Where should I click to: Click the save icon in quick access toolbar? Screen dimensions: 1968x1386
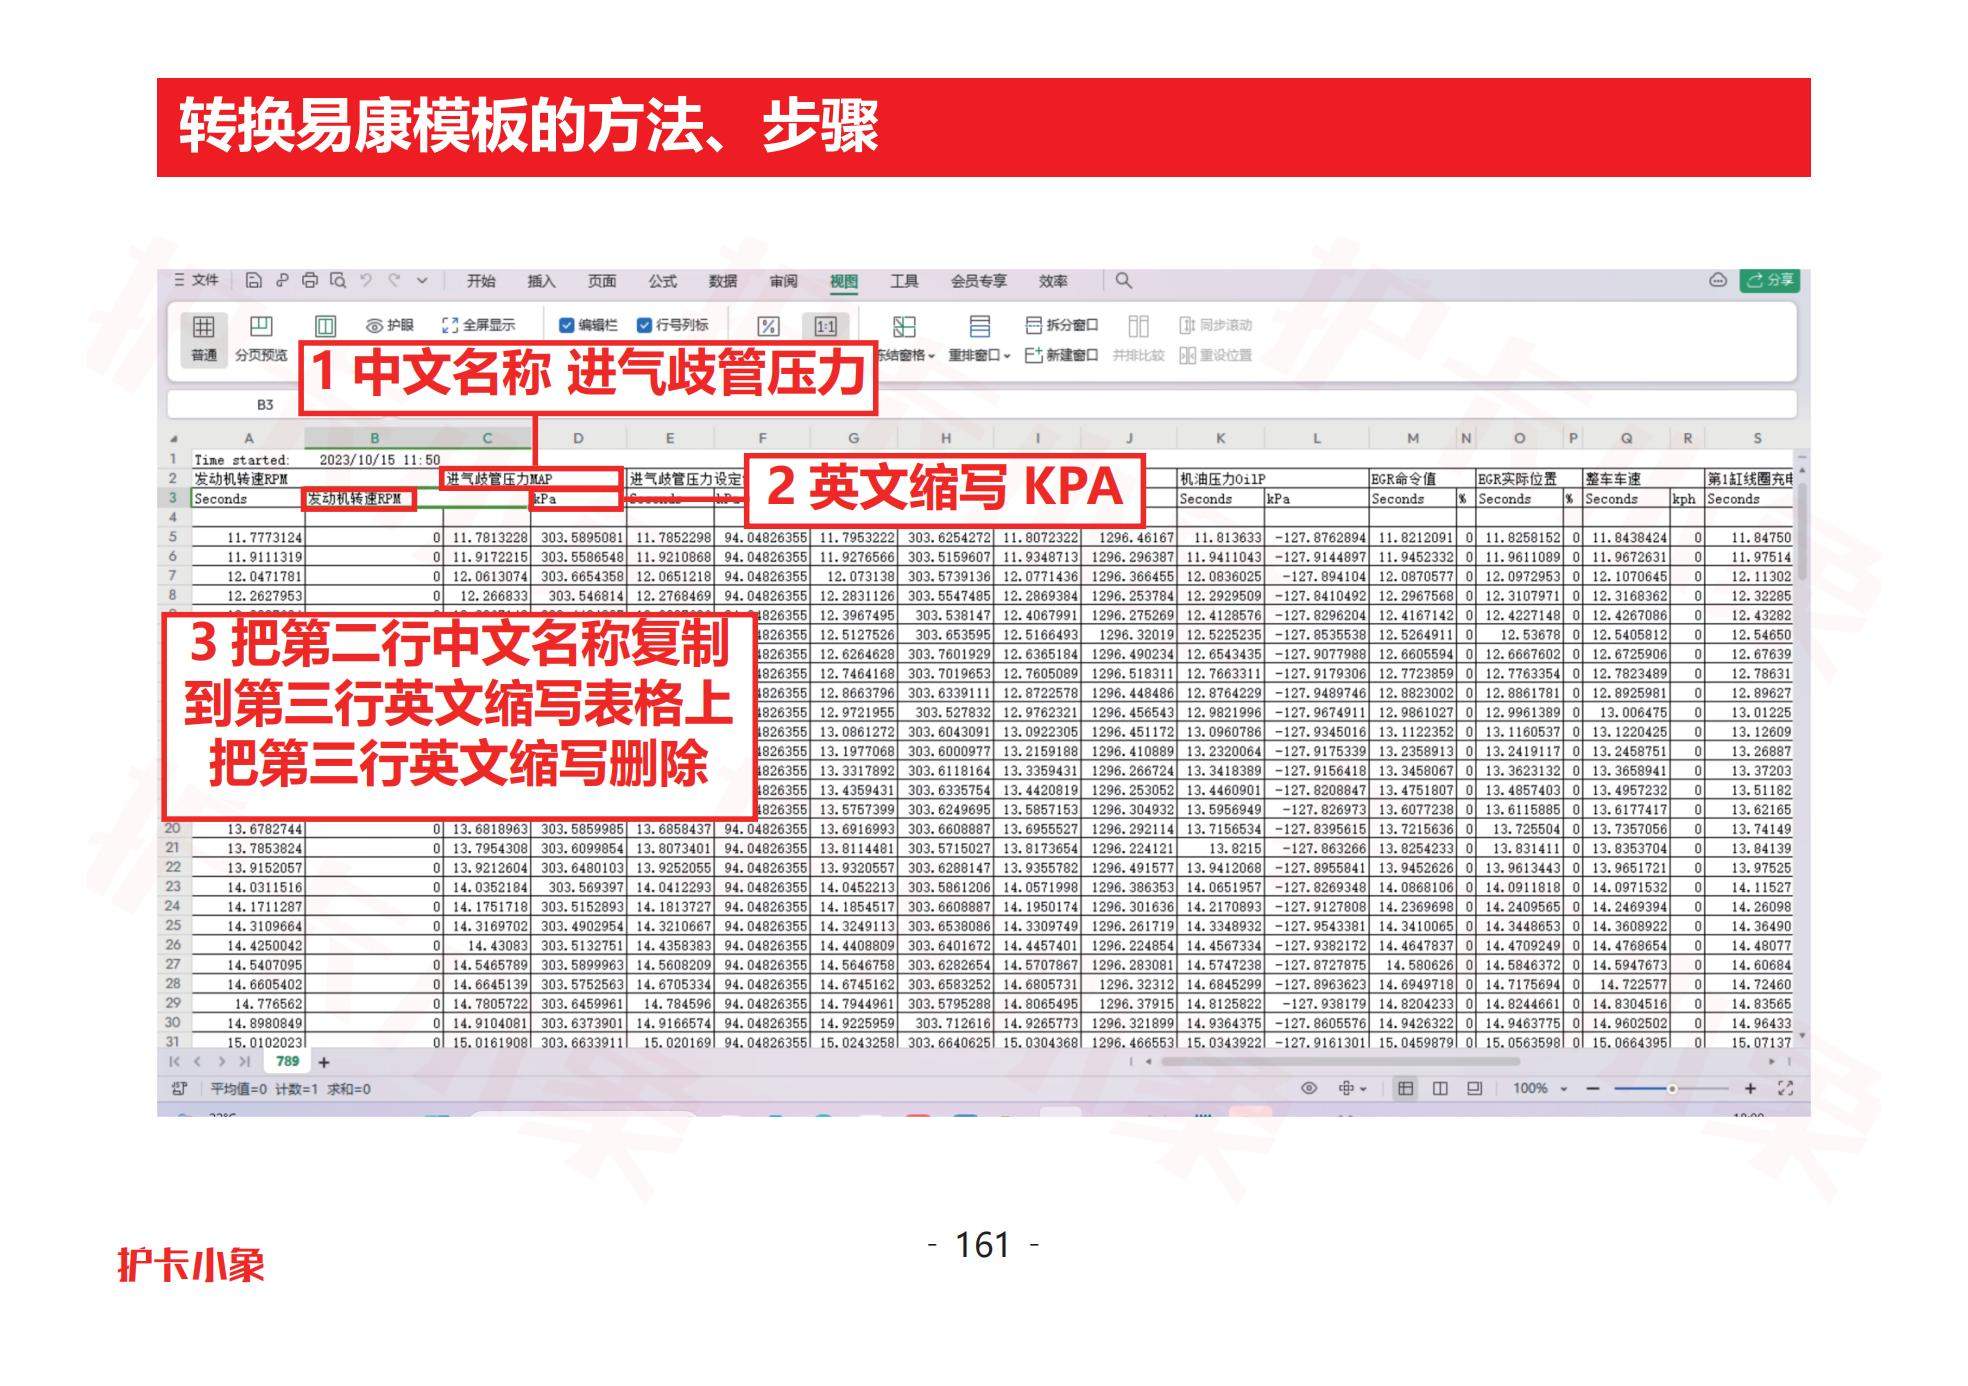click(256, 281)
